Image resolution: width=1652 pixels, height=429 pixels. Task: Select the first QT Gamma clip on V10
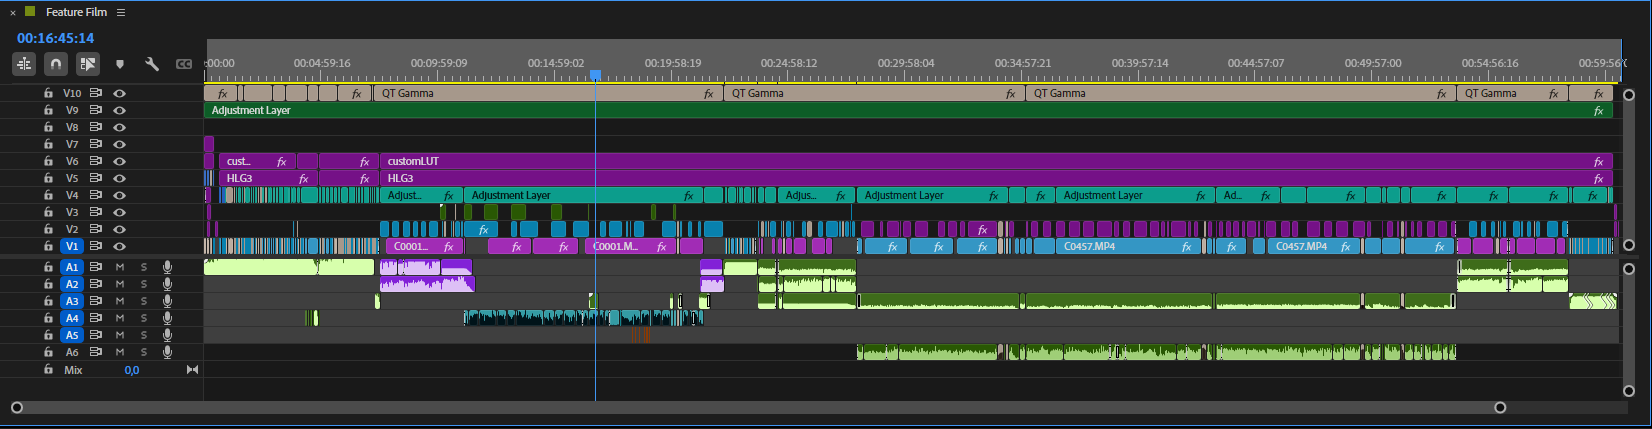[548, 93]
